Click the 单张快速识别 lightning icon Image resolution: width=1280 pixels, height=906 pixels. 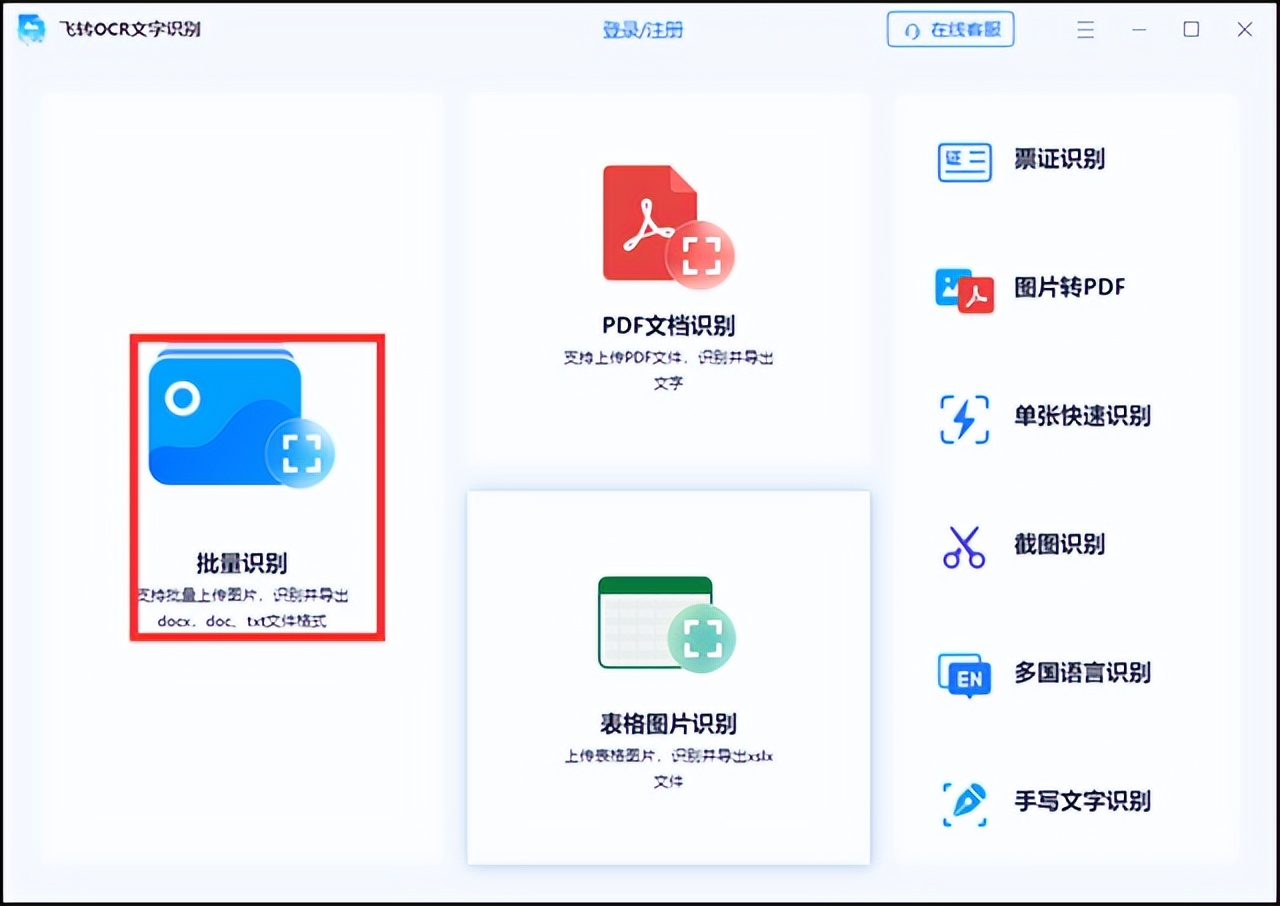(963, 417)
